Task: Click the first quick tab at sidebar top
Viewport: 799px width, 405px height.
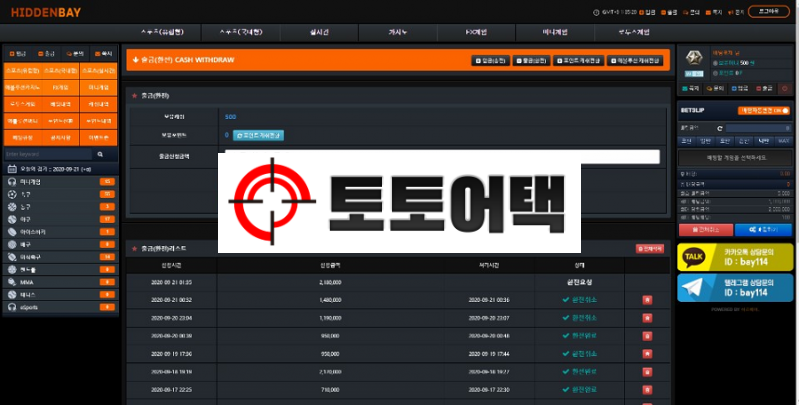Action: [x=18, y=53]
